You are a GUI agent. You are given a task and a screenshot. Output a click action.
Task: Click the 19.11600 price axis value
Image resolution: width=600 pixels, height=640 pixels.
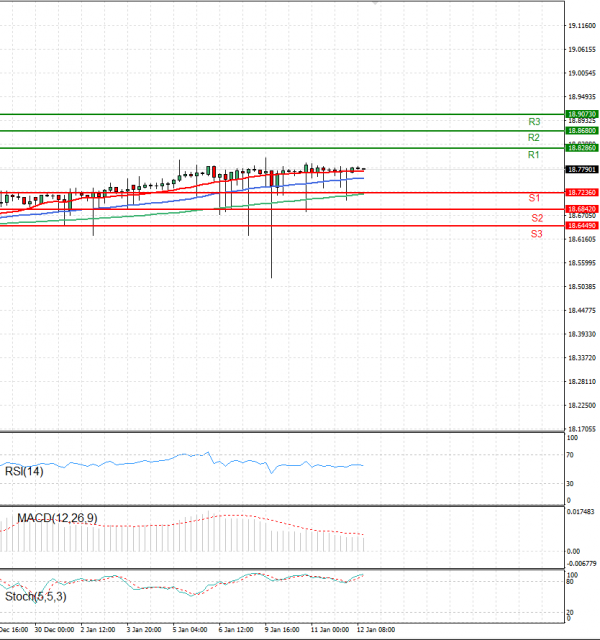(582, 26)
